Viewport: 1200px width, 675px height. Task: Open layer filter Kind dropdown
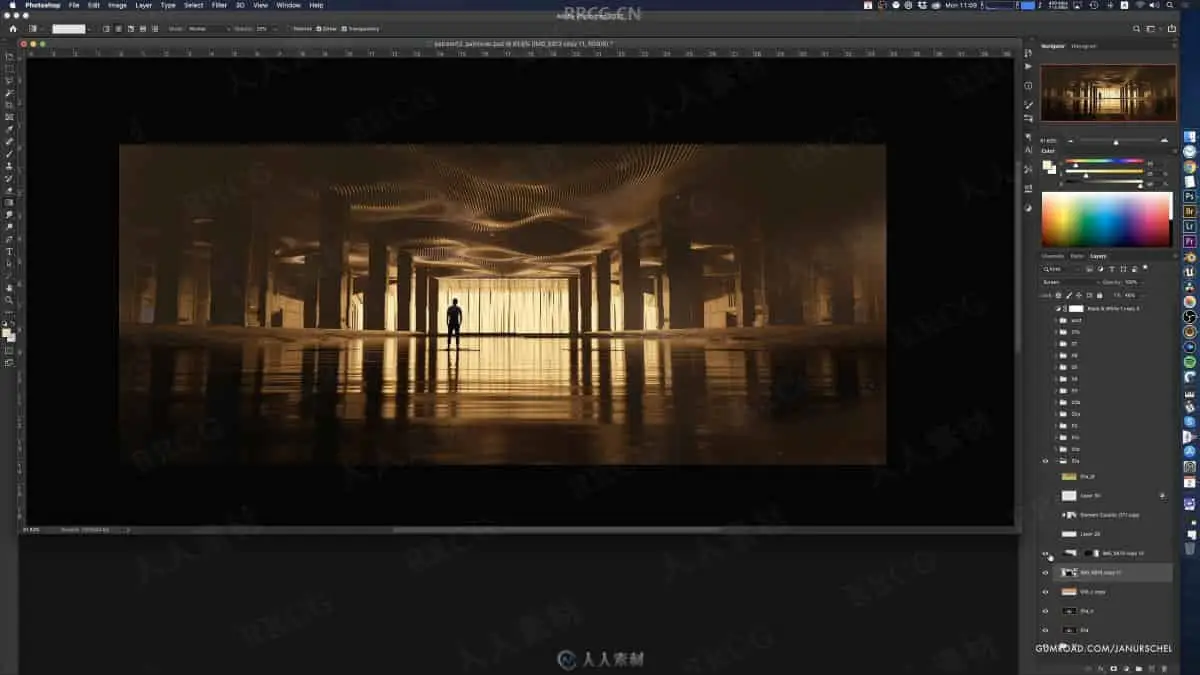coord(1062,269)
